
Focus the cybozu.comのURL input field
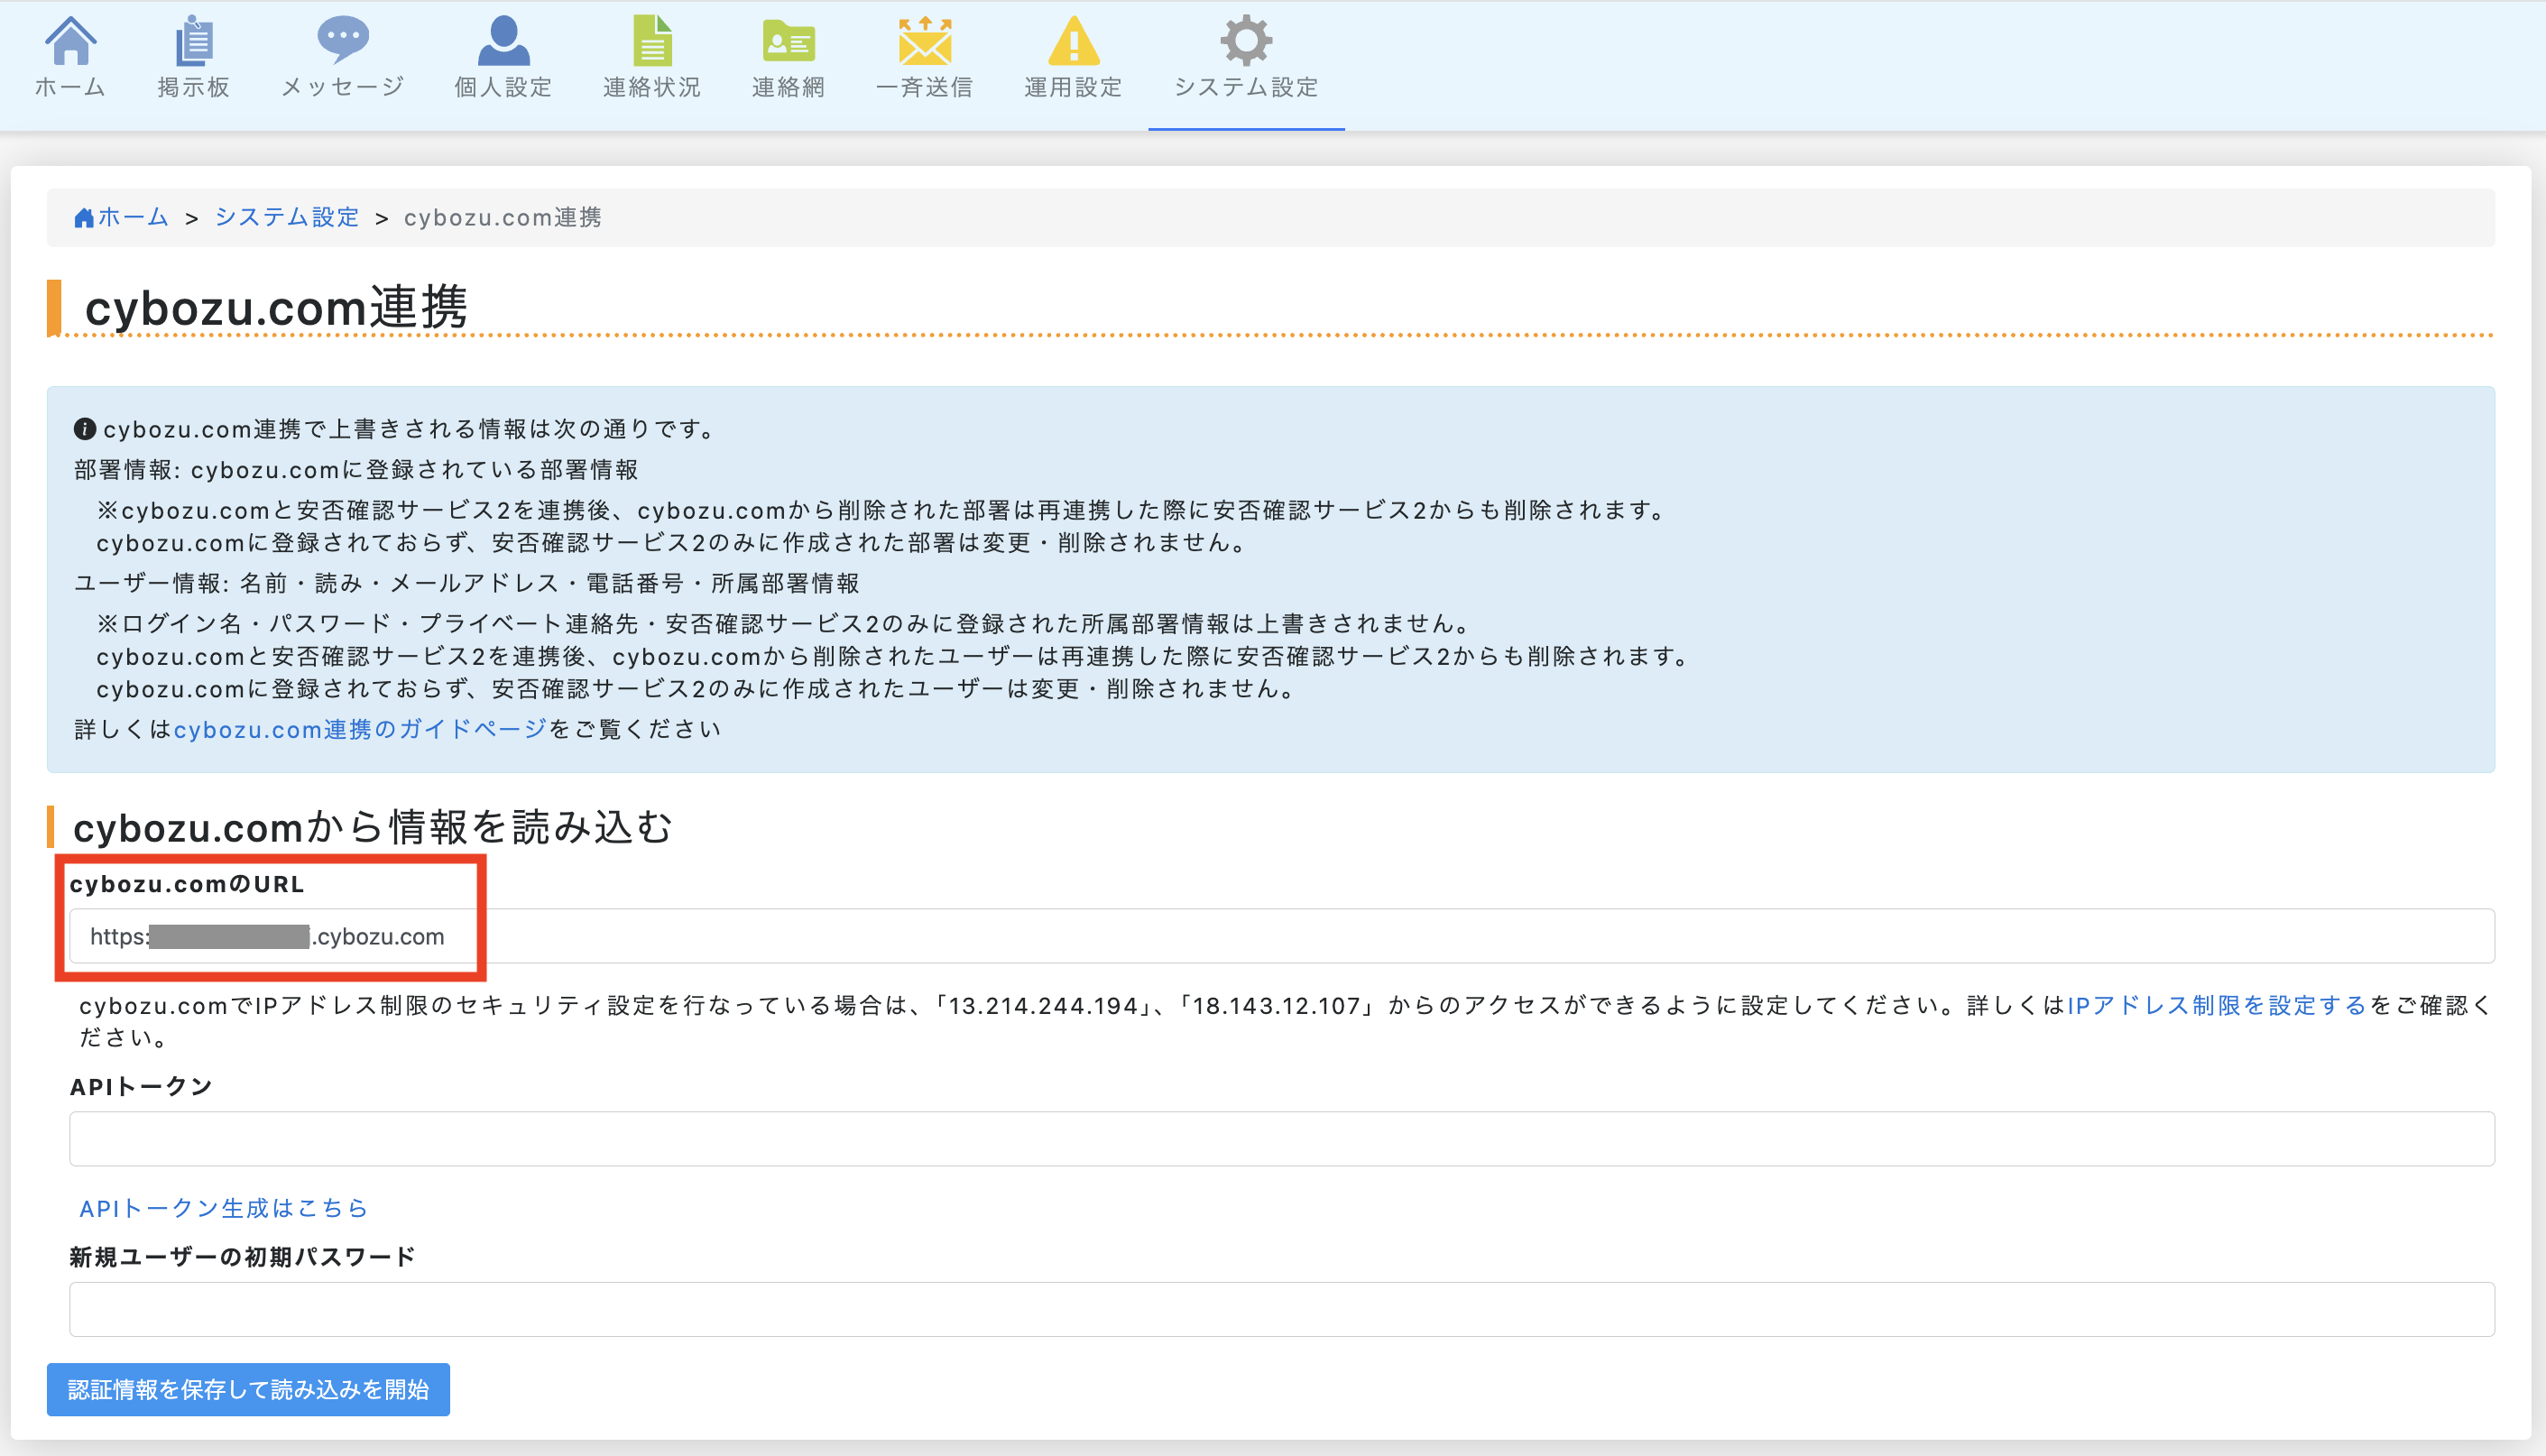pyautogui.click(x=1282, y=936)
